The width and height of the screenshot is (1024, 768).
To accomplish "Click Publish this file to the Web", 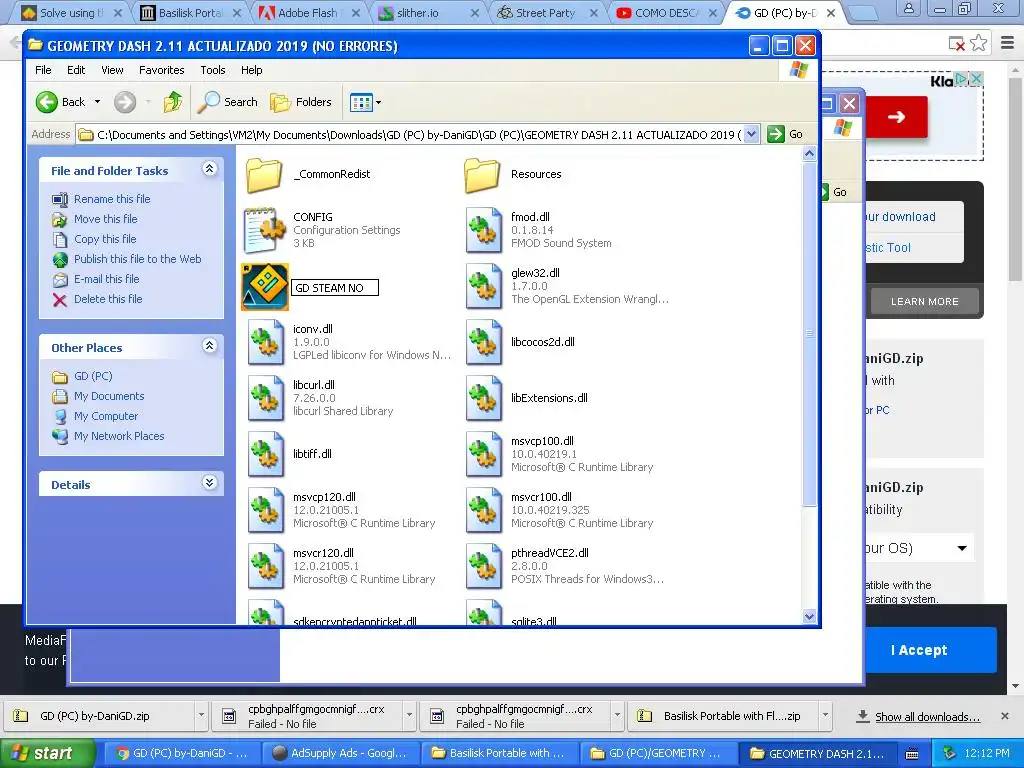I will 137,259.
